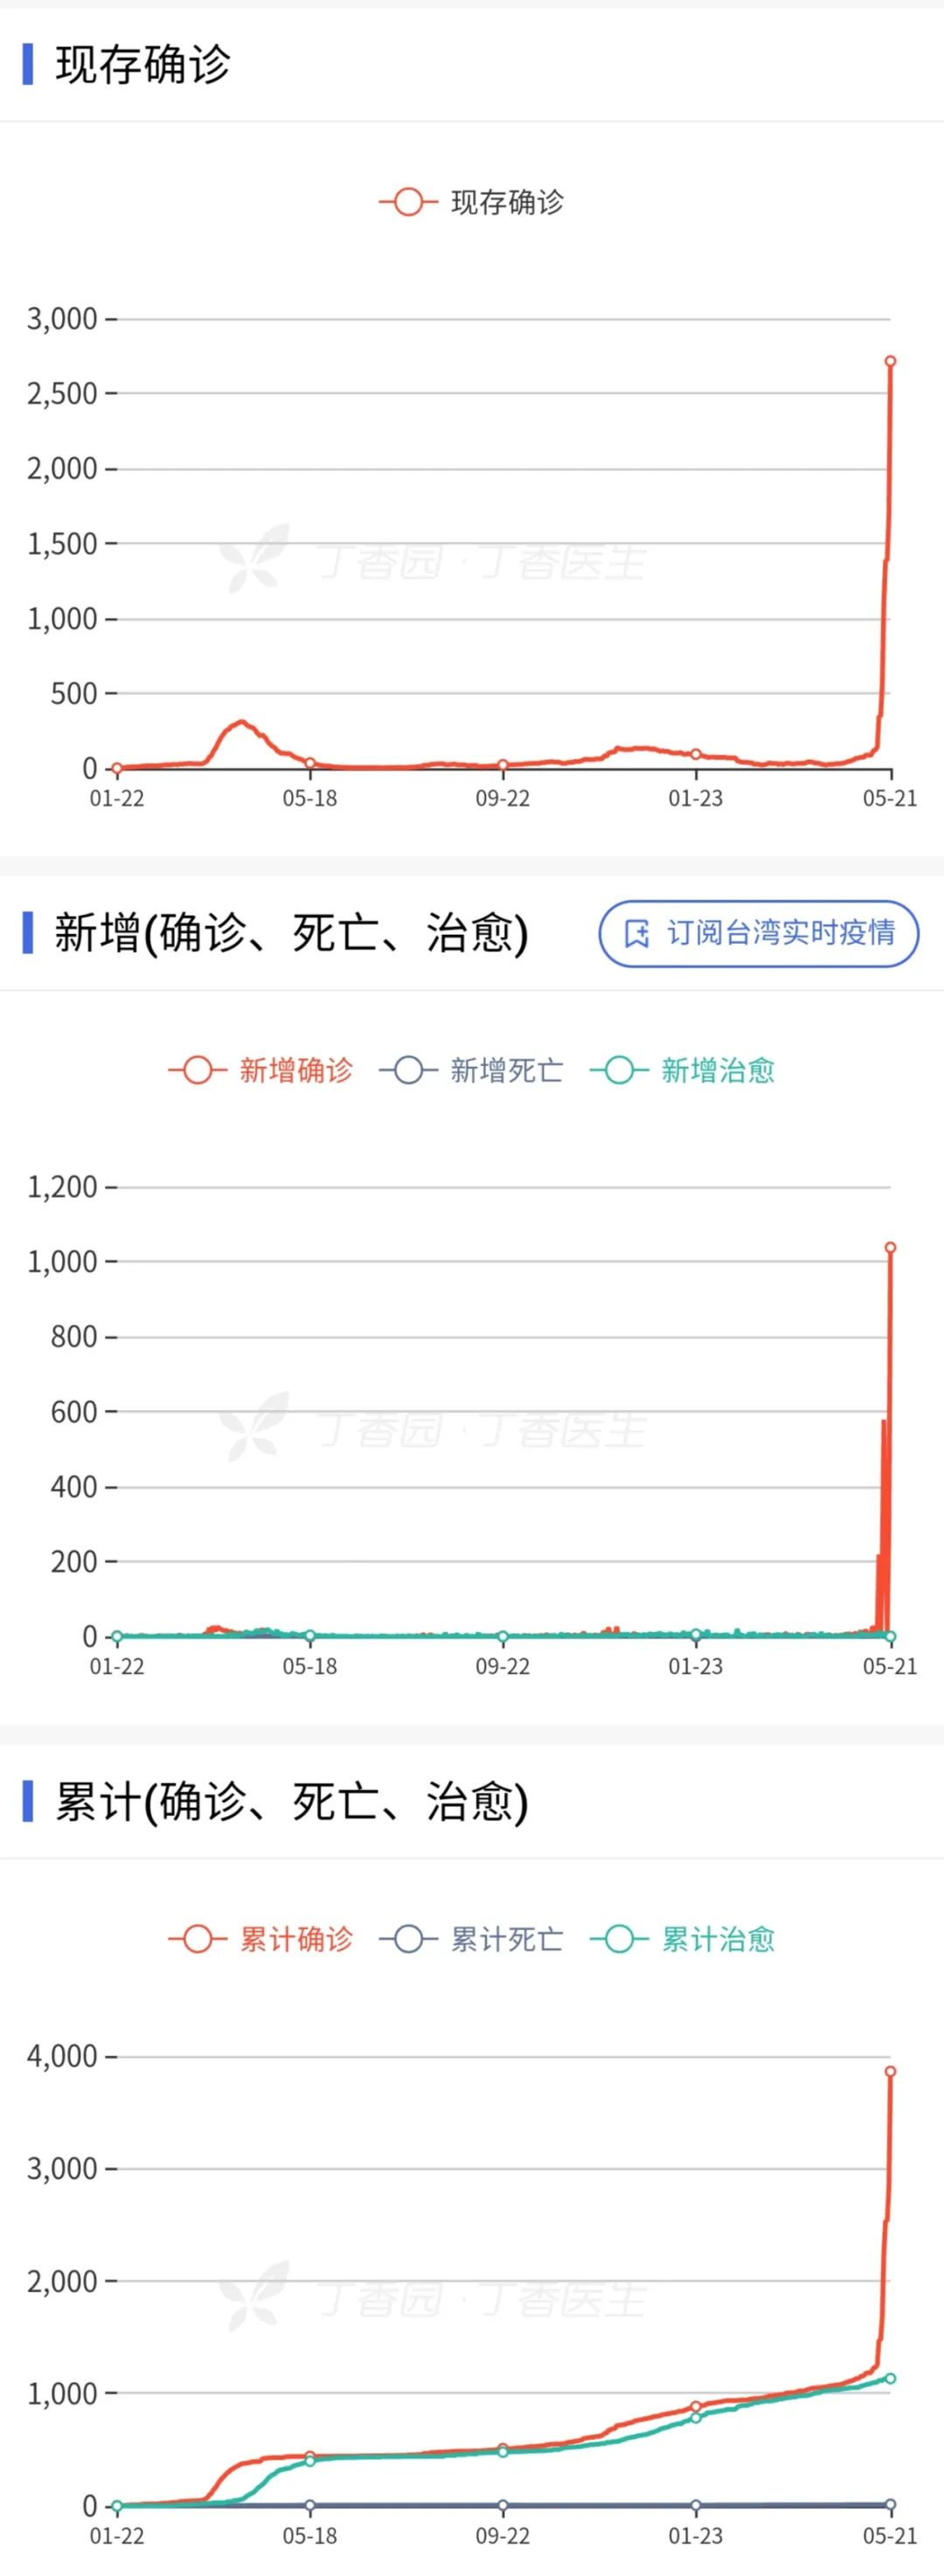944x2576 pixels.
Task: Select the 05-21 peak point on 新增确诊 line
Action: [x=890, y=1247]
